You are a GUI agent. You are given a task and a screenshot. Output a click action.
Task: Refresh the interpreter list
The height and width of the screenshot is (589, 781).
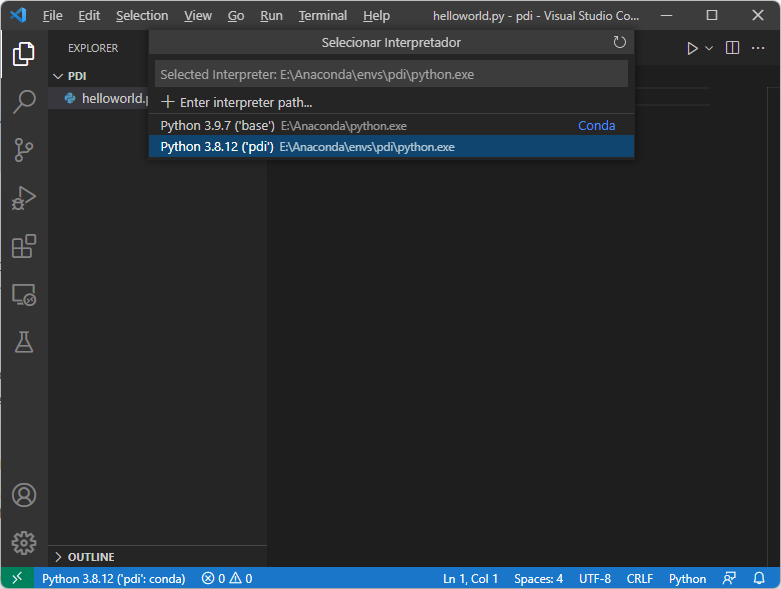tap(619, 42)
